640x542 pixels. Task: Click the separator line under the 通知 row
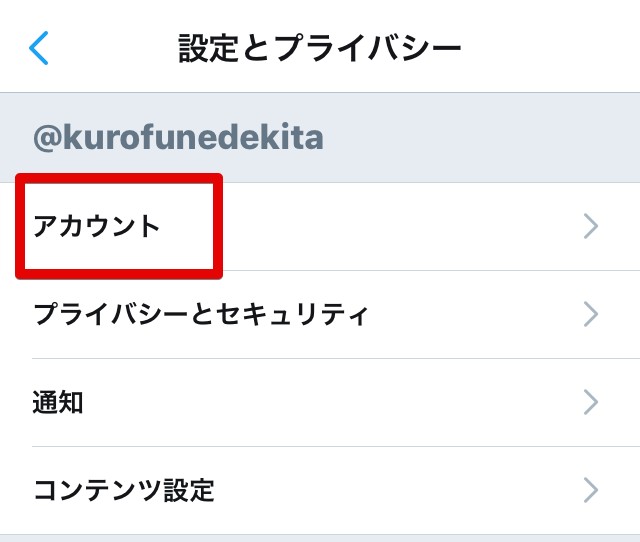coord(330,446)
